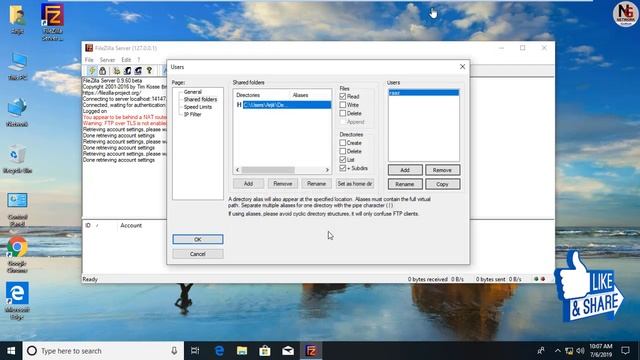
Task: Open Microsoft Store from the taskbar
Action: (x=265, y=351)
